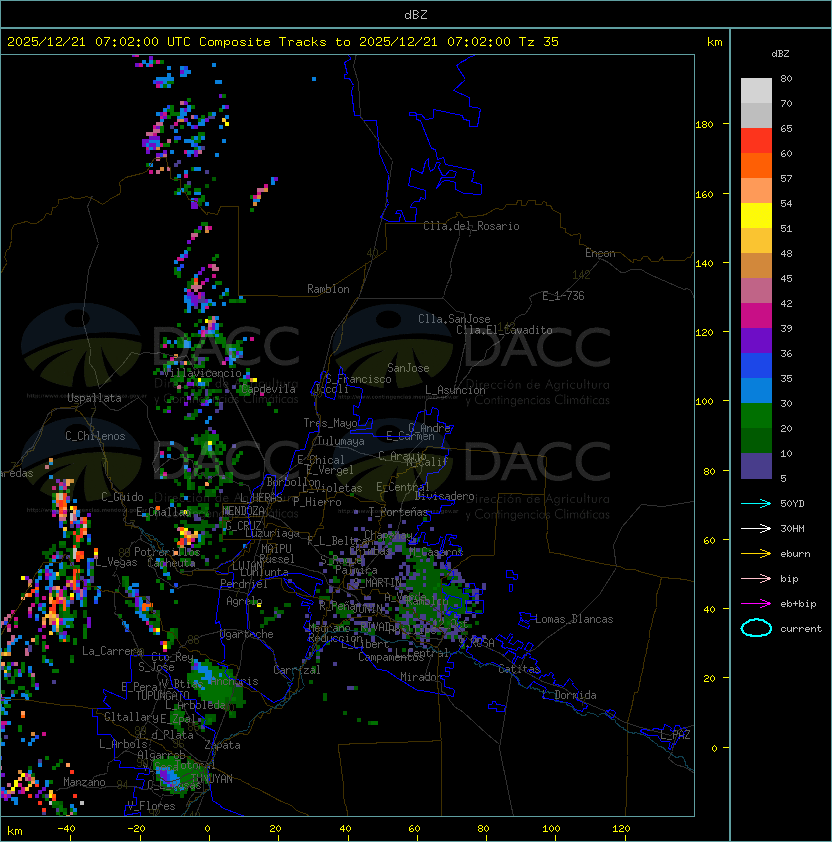This screenshot has width=832, height=842.
Task: Click the 120 tick on the bottom axis
Action: click(621, 829)
